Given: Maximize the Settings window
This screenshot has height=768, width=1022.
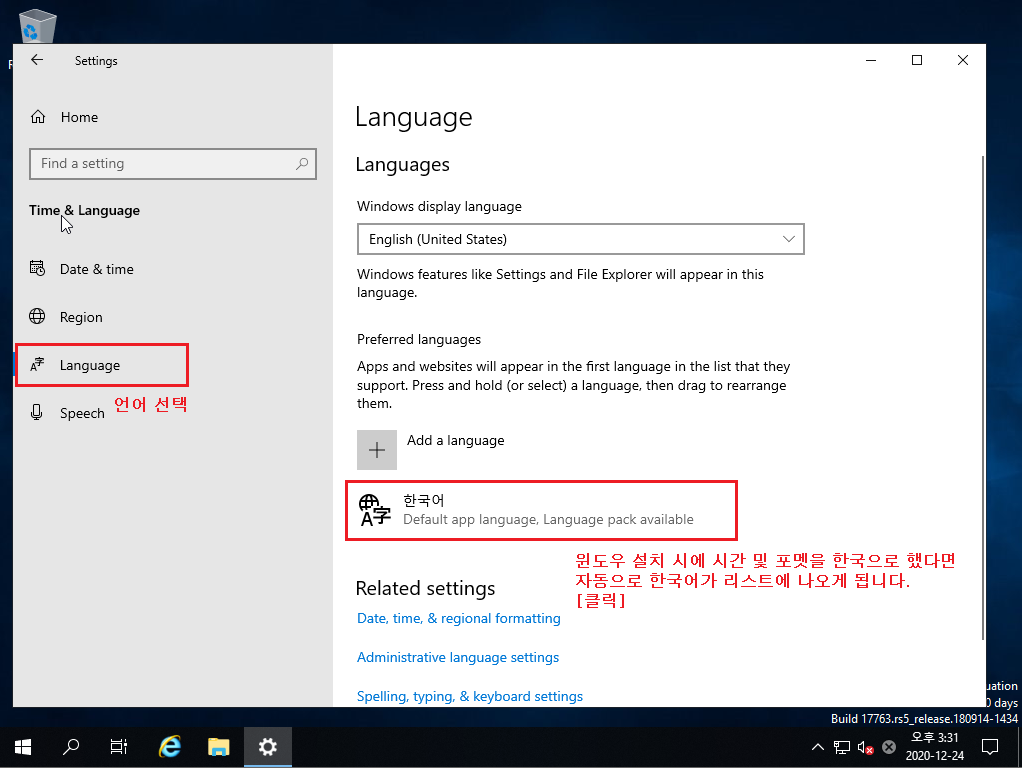Looking at the screenshot, I should click(916, 60).
